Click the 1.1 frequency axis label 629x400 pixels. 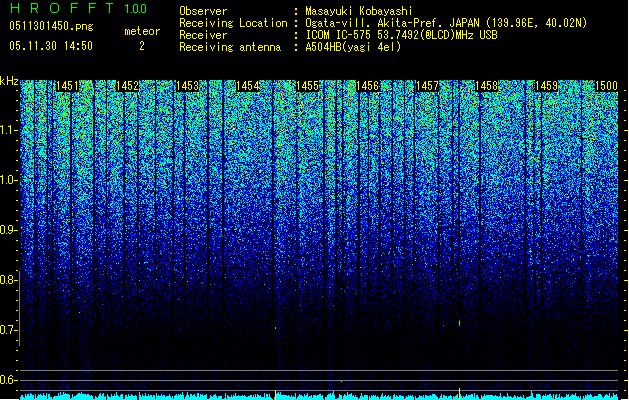(8, 130)
